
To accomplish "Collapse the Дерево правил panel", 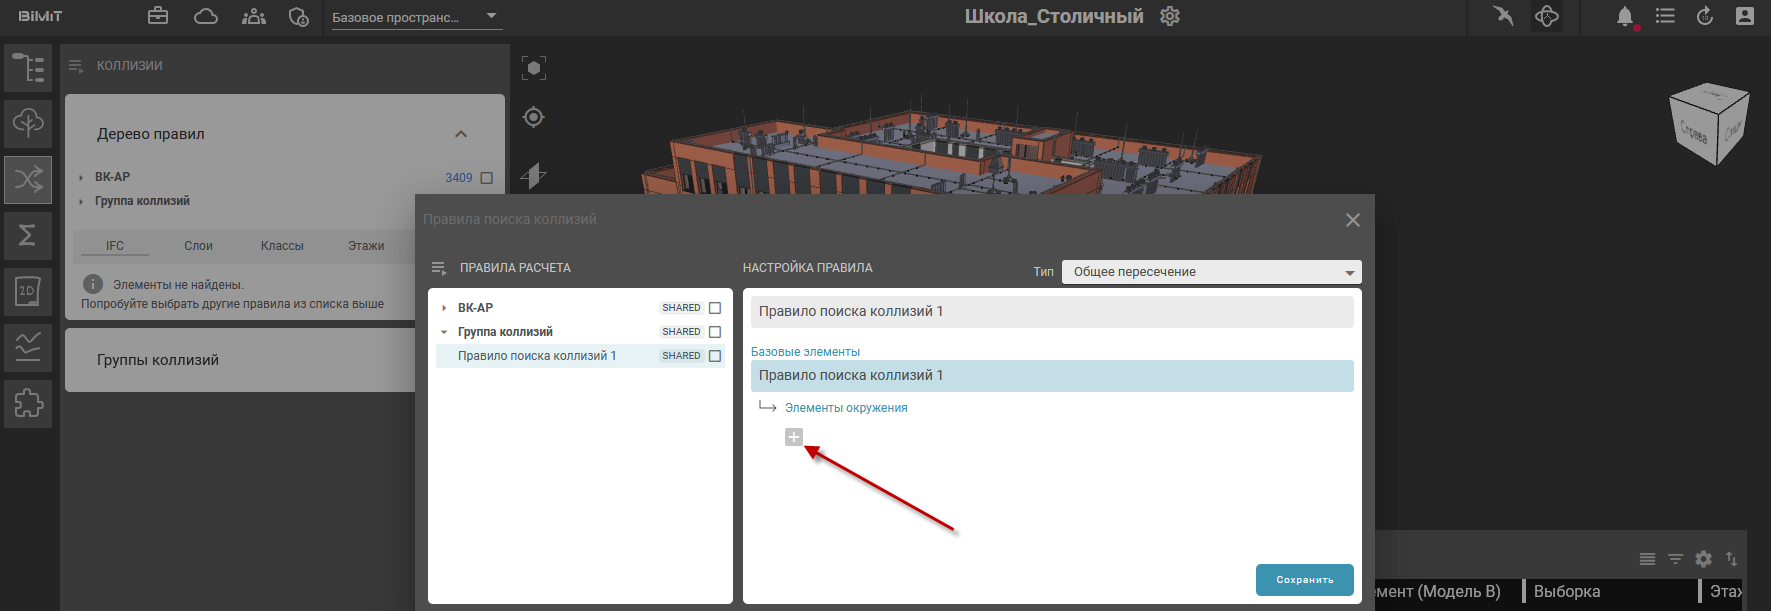I will 461,134.
